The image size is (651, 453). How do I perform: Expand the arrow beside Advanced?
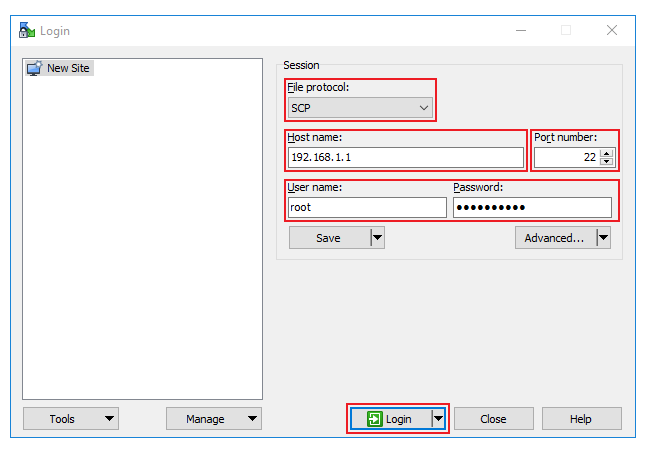click(603, 238)
